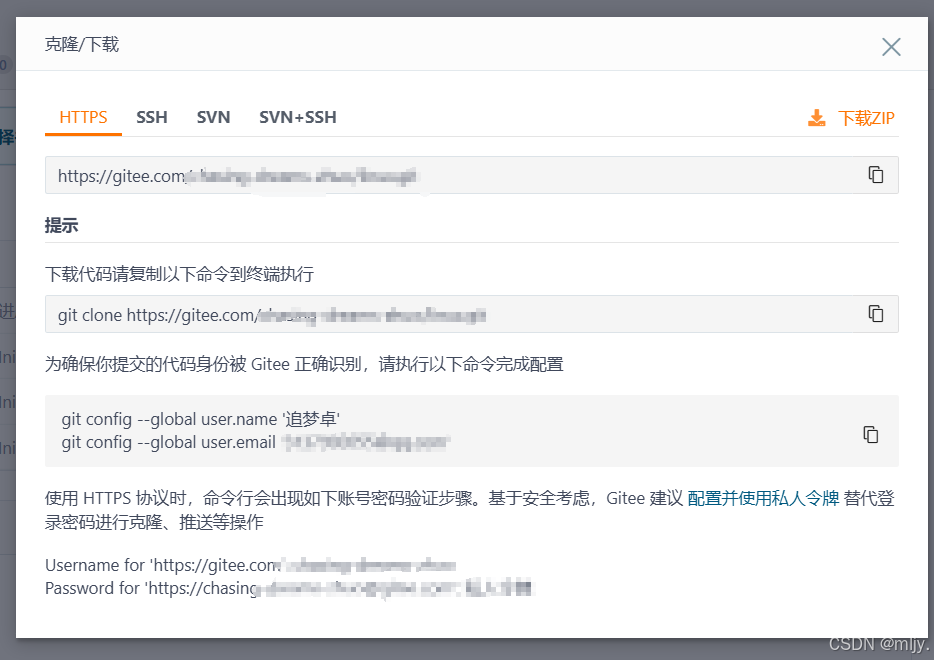Image resolution: width=934 pixels, height=660 pixels.
Task: Open the SVN tab
Action: (213, 117)
